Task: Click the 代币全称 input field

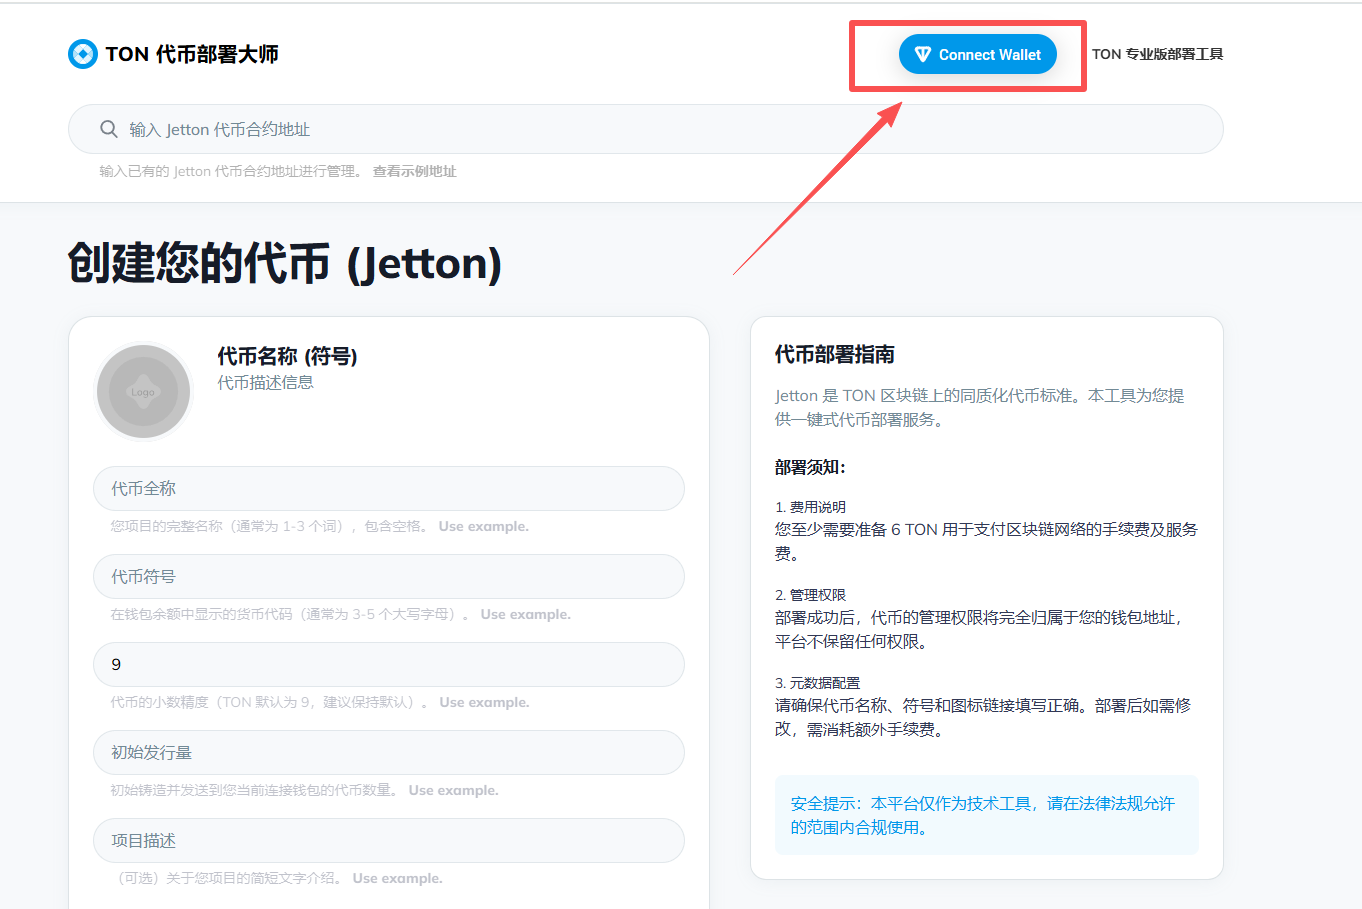Action: 389,489
